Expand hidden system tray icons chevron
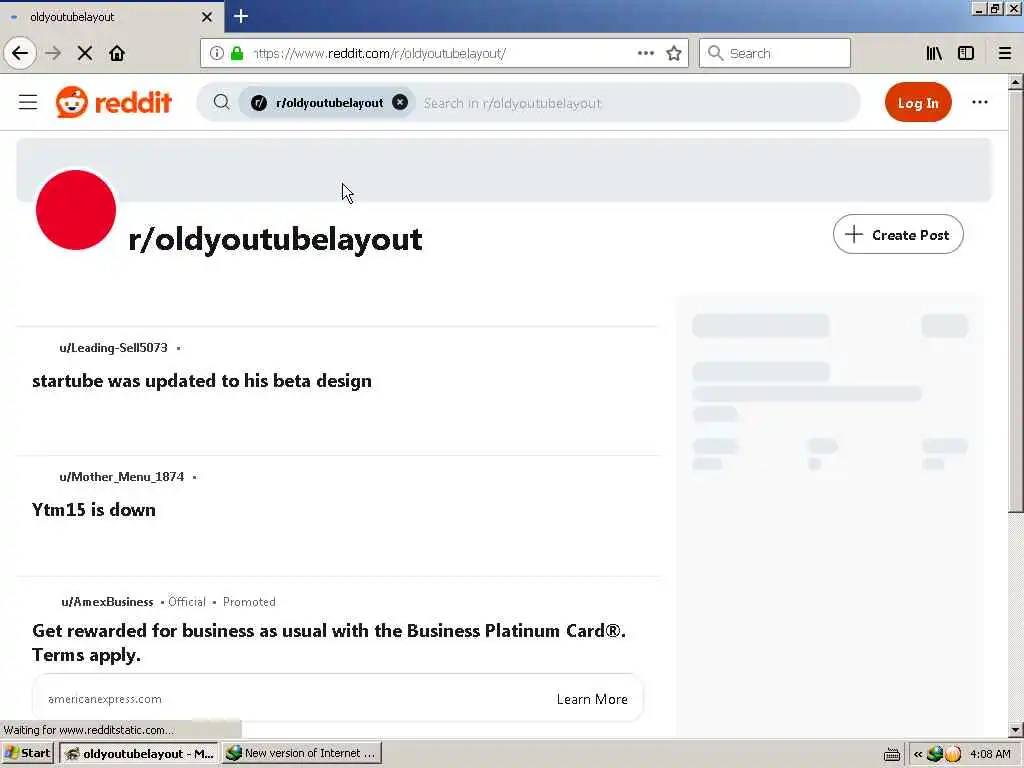This screenshot has height=768, width=1024. [918, 754]
